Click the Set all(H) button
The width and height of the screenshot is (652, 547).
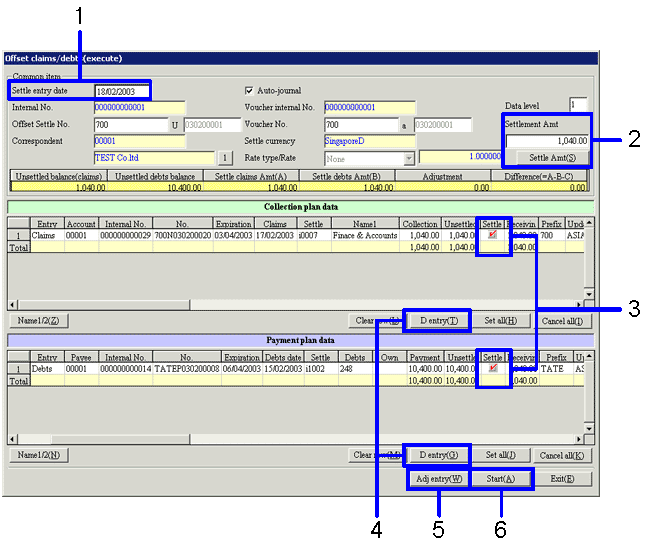coord(501,321)
